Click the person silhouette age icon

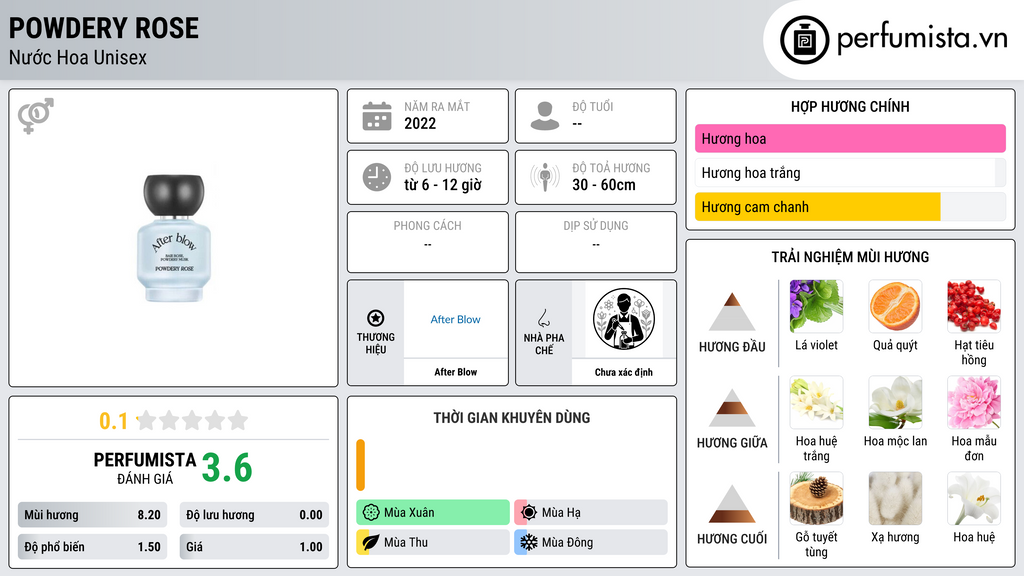coord(545,116)
